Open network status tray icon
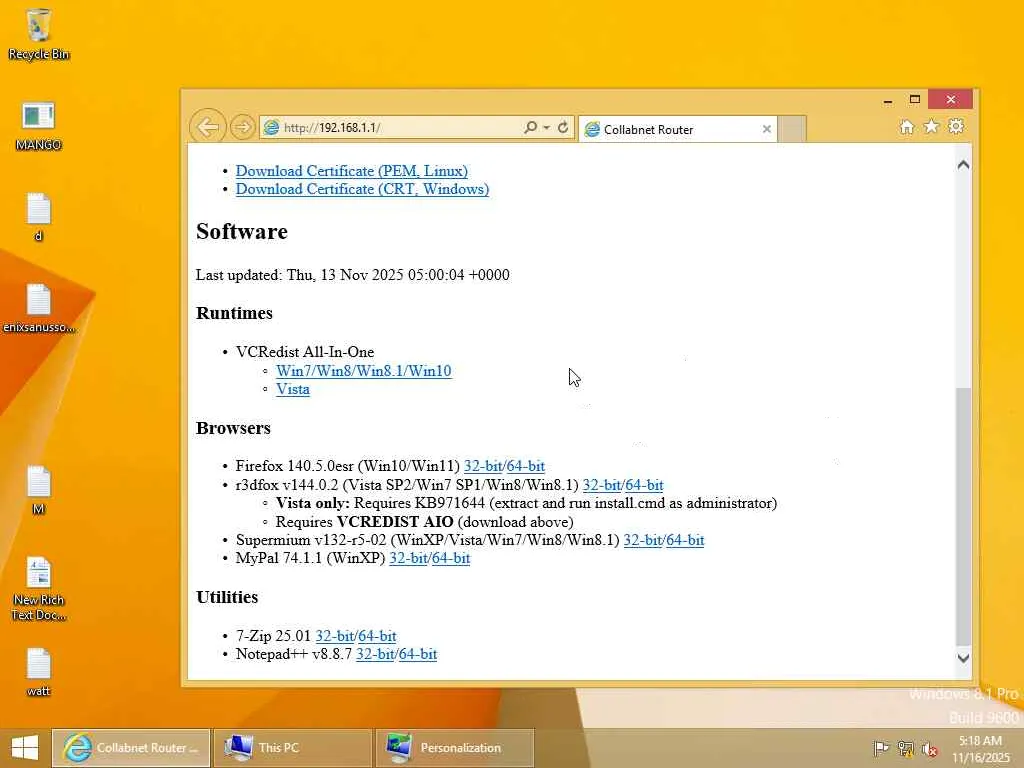This screenshot has width=1024, height=768. [905, 748]
